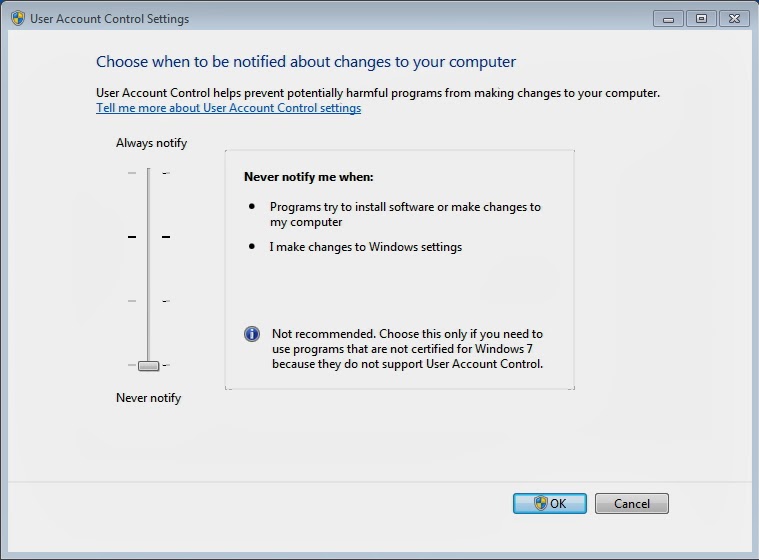Click the OK button with shield

pyautogui.click(x=549, y=503)
